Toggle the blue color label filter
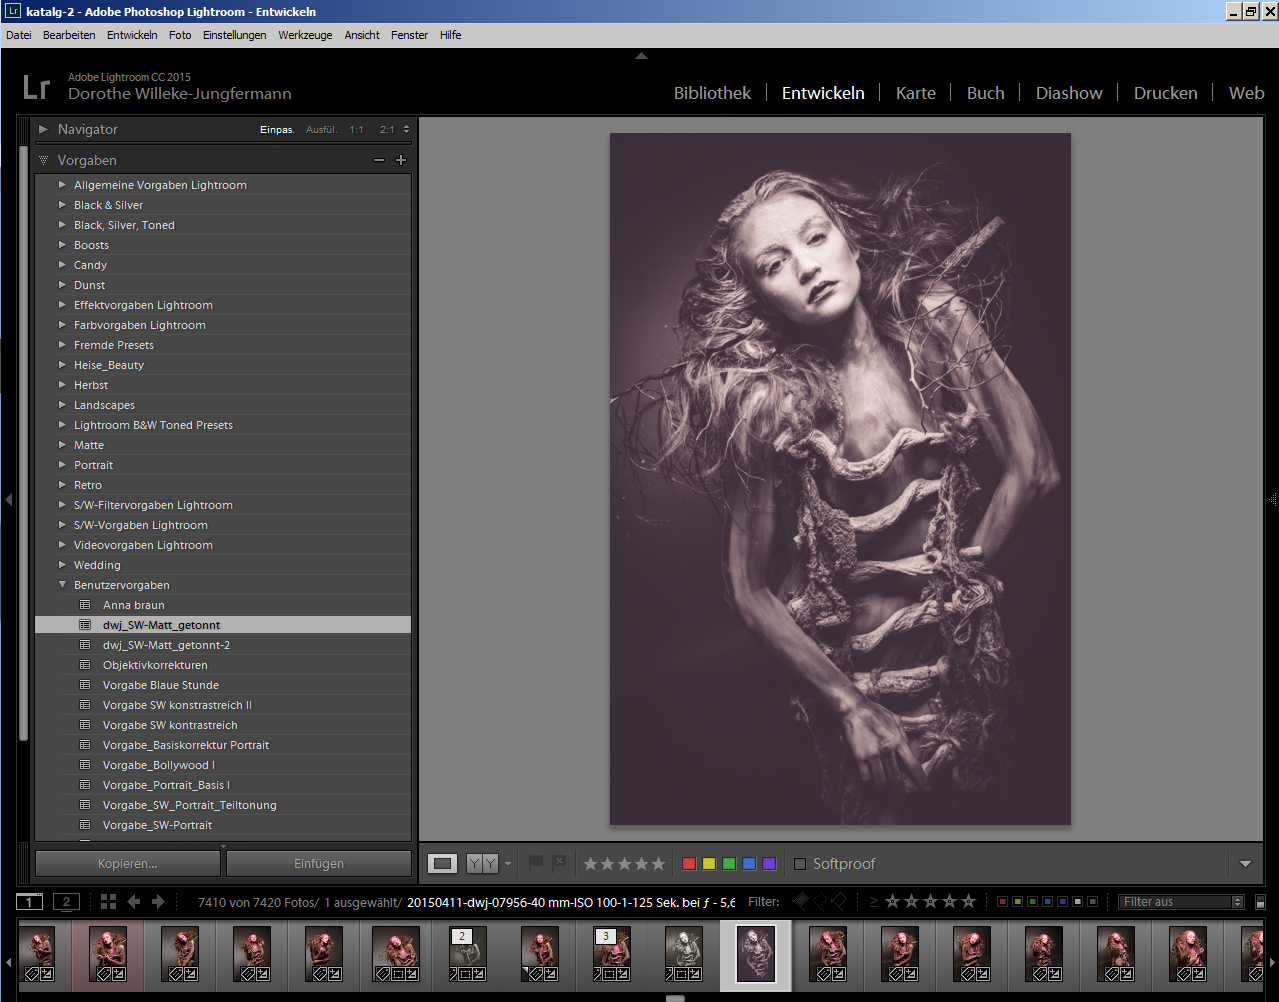The height and width of the screenshot is (1002, 1279). (x=1047, y=901)
